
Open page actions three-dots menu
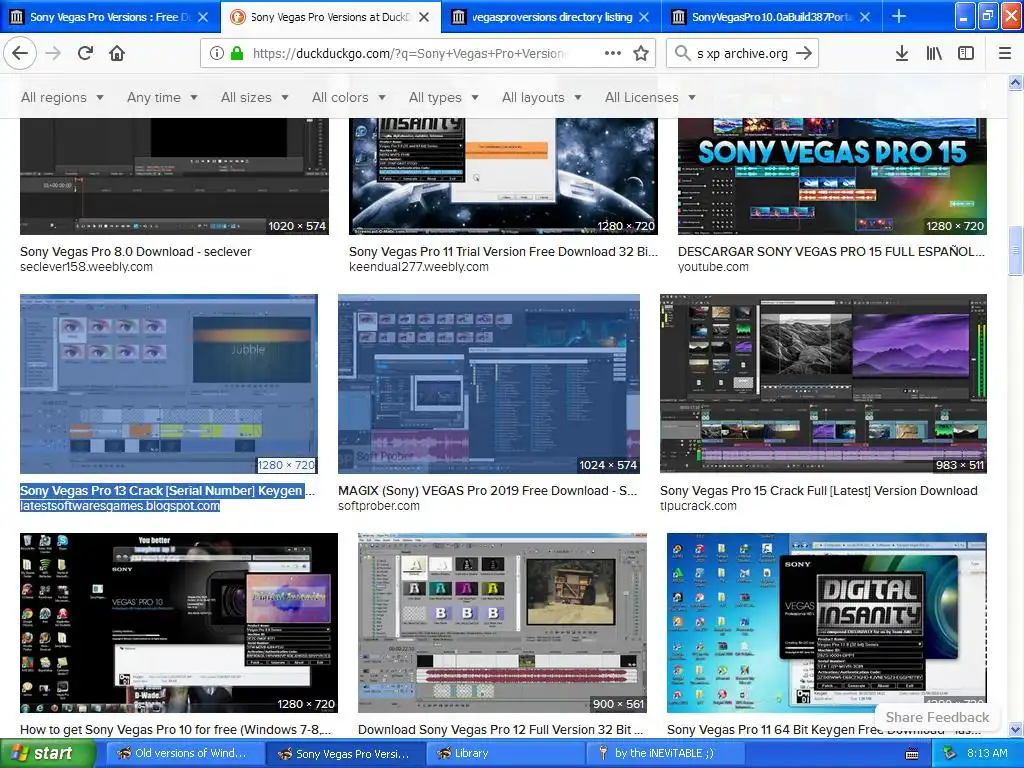coord(613,54)
